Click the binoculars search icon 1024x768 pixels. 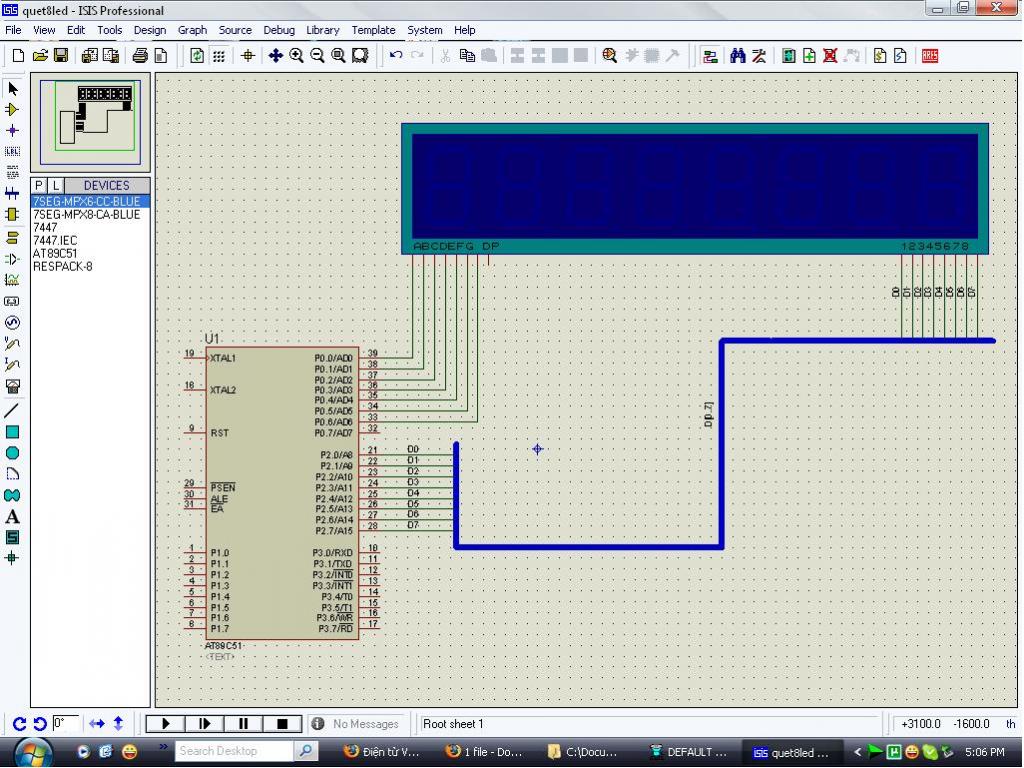point(738,56)
